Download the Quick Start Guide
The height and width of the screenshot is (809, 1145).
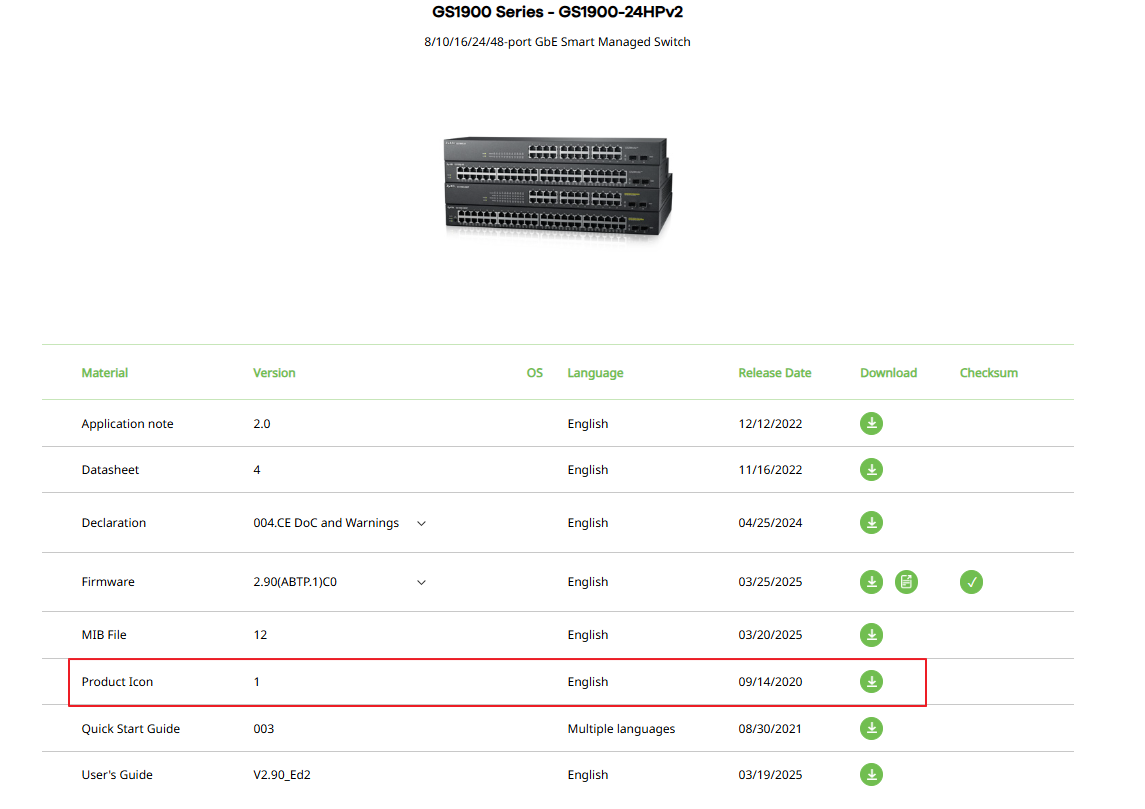point(871,729)
